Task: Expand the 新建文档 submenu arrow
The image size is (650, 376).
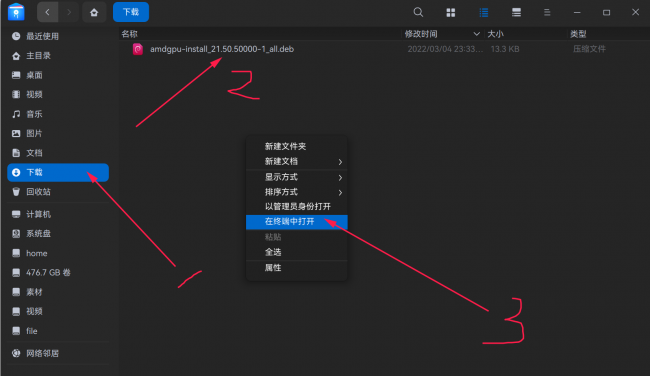Action: coord(340,162)
